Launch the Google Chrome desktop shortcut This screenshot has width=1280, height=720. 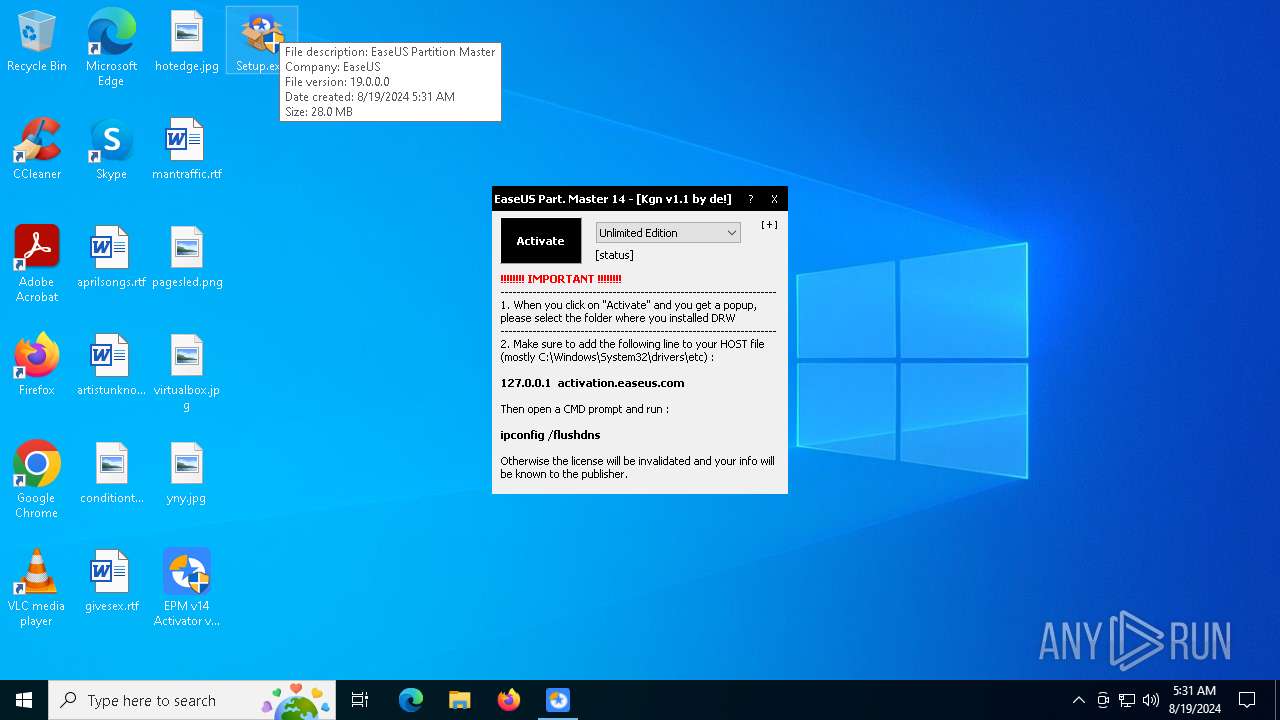pos(37,480)
